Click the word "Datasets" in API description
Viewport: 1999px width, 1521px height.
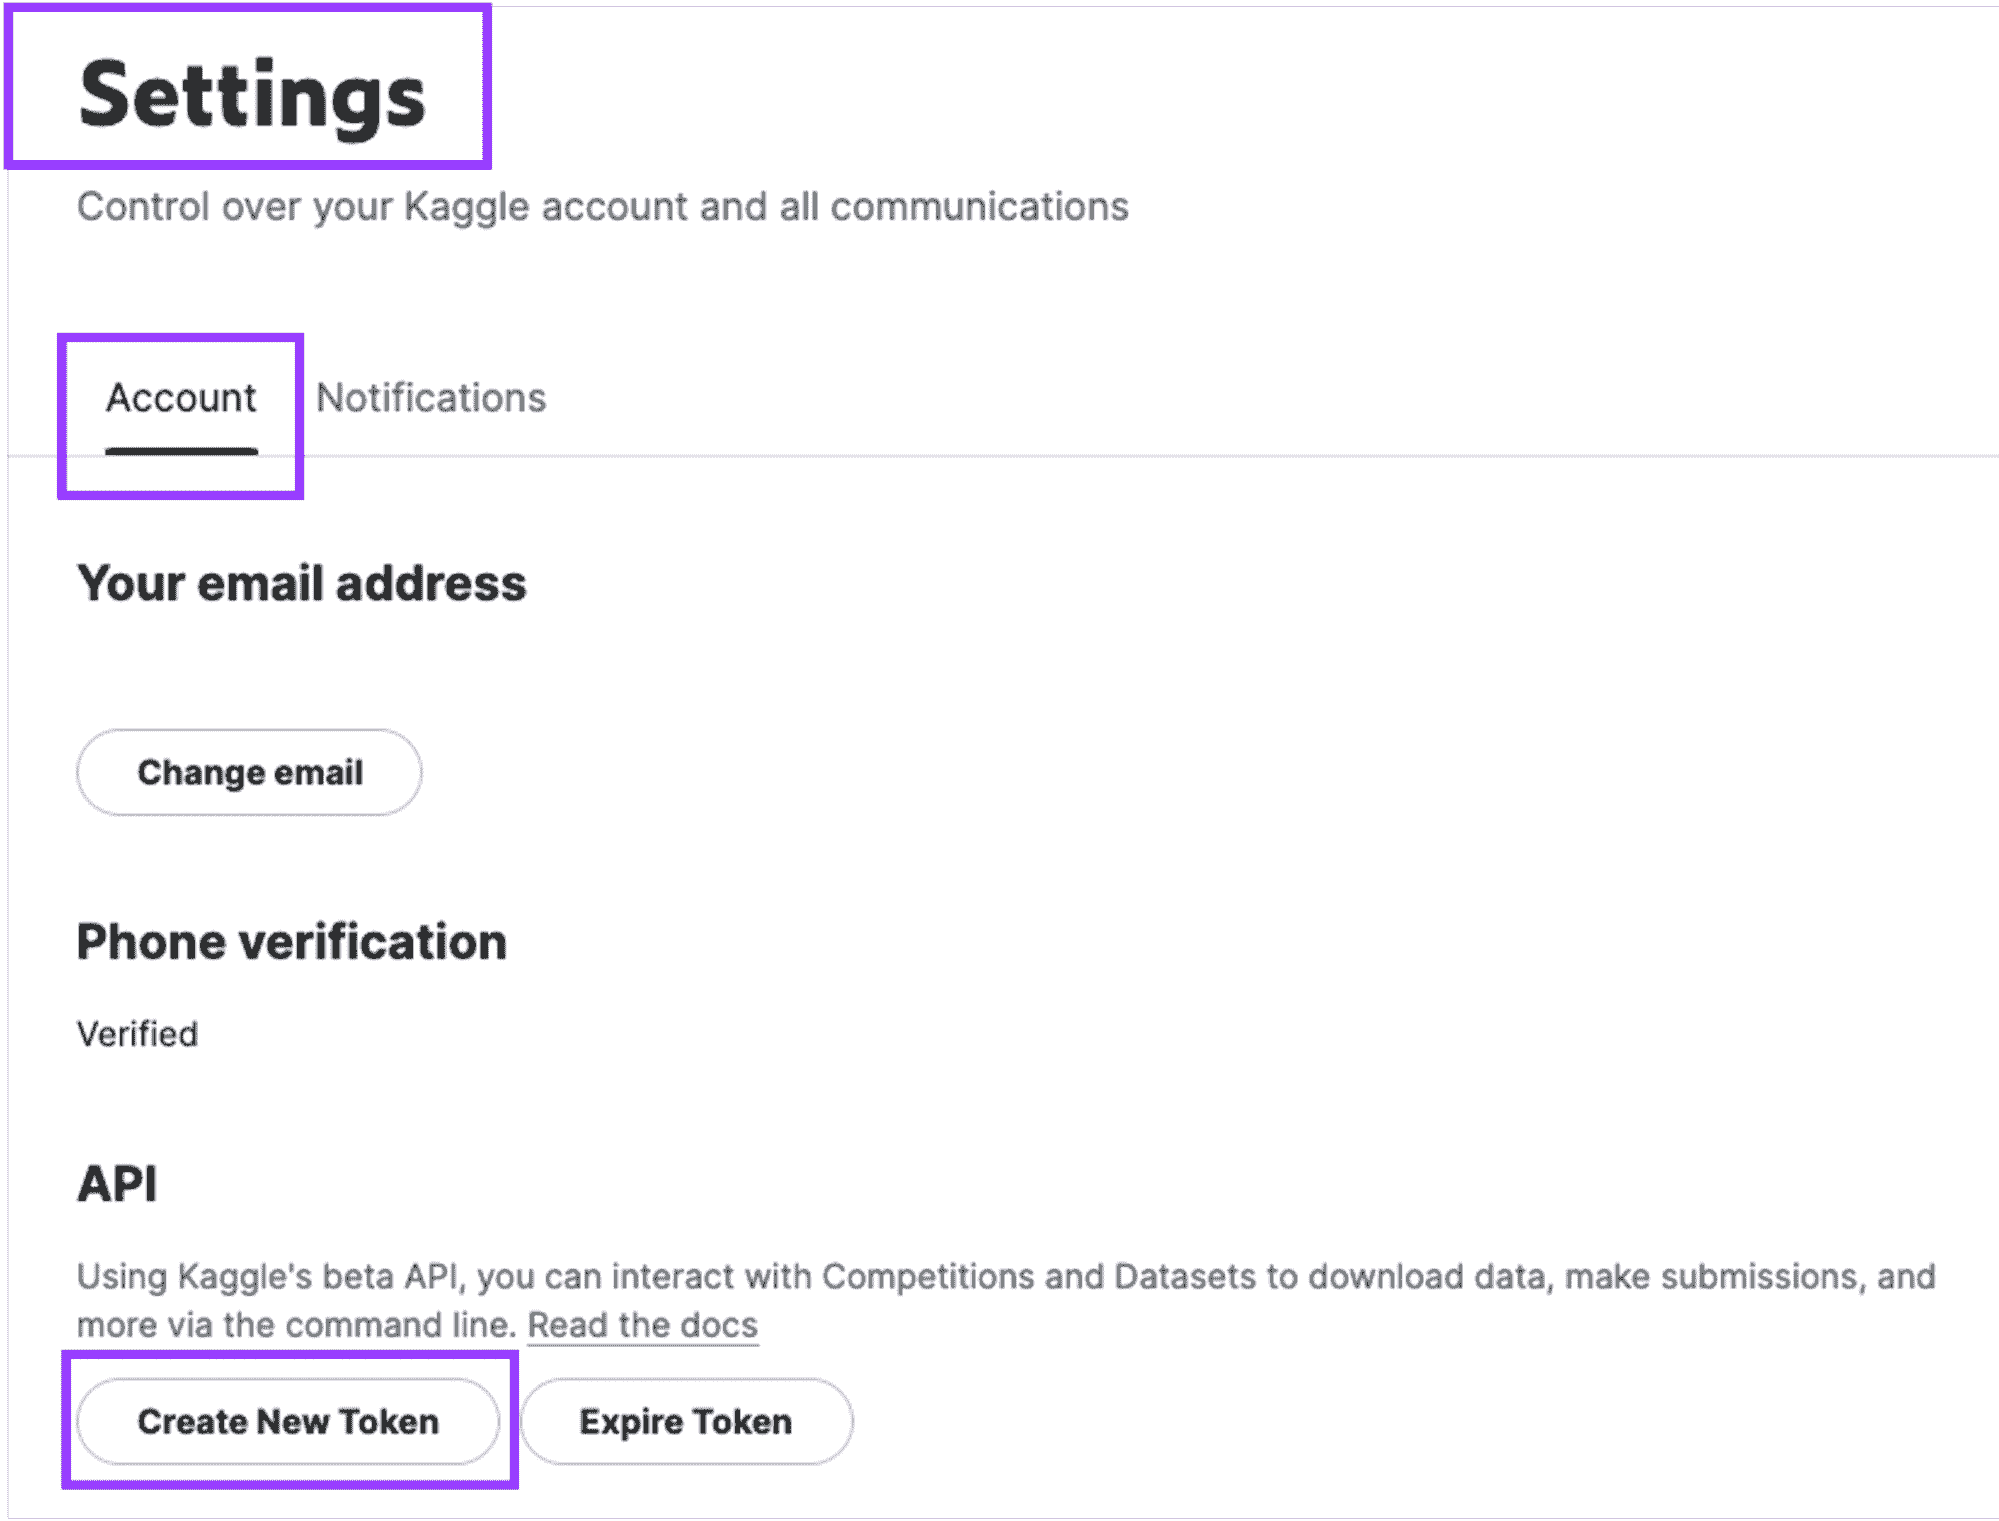[x=1185, y=1277]
